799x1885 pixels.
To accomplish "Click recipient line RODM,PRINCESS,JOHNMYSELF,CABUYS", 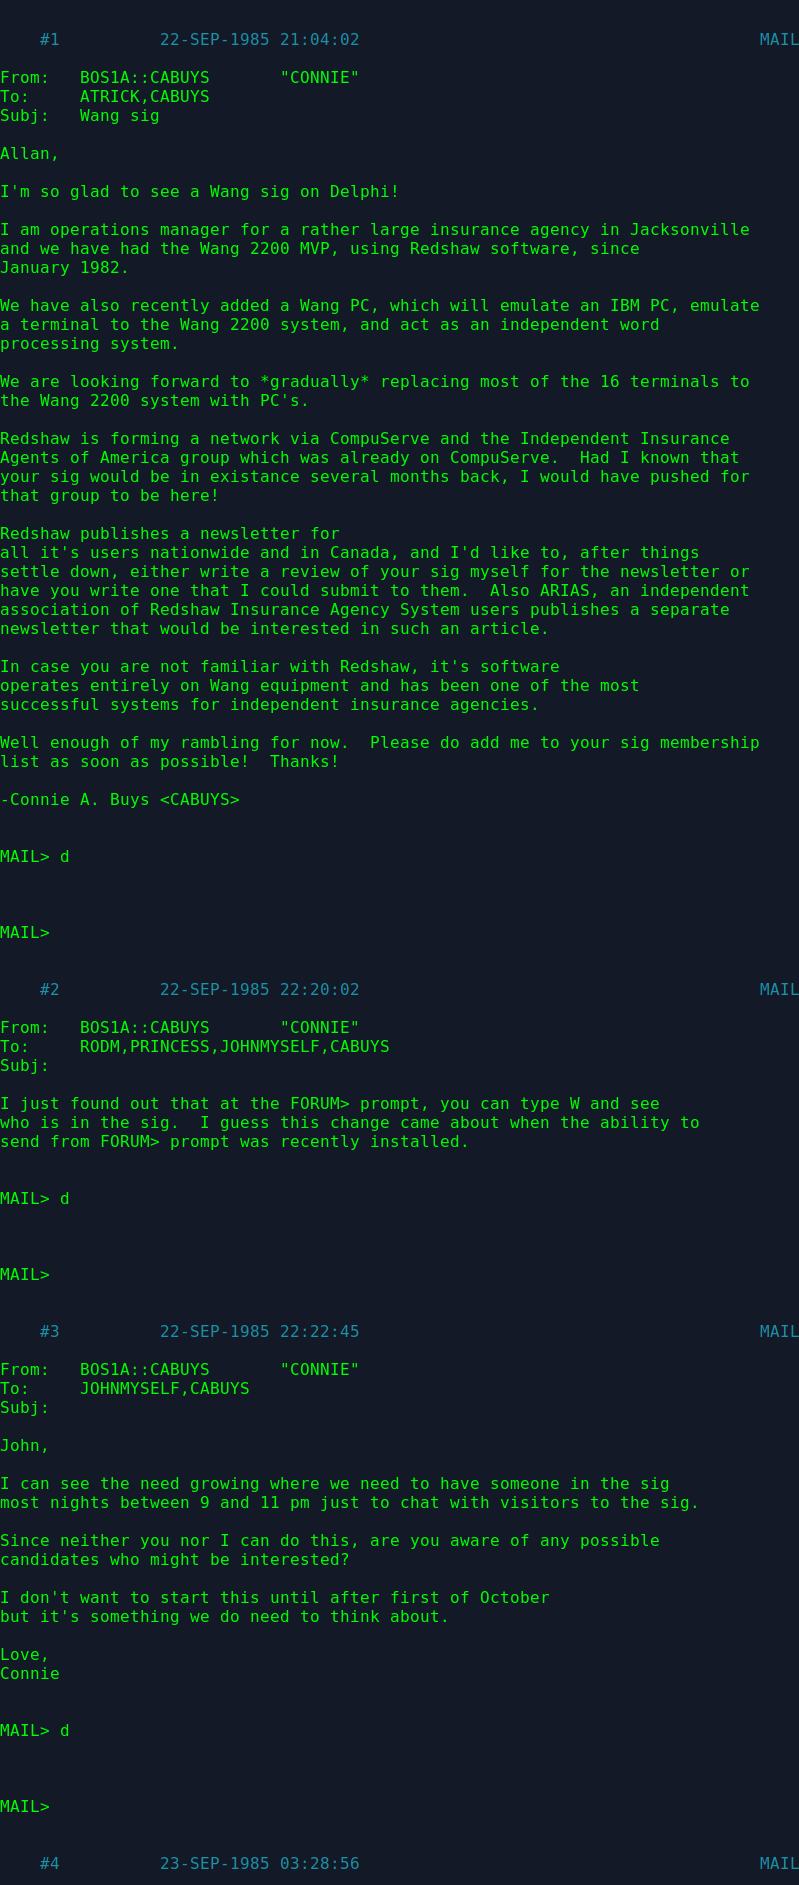I will coord(235,1047).
